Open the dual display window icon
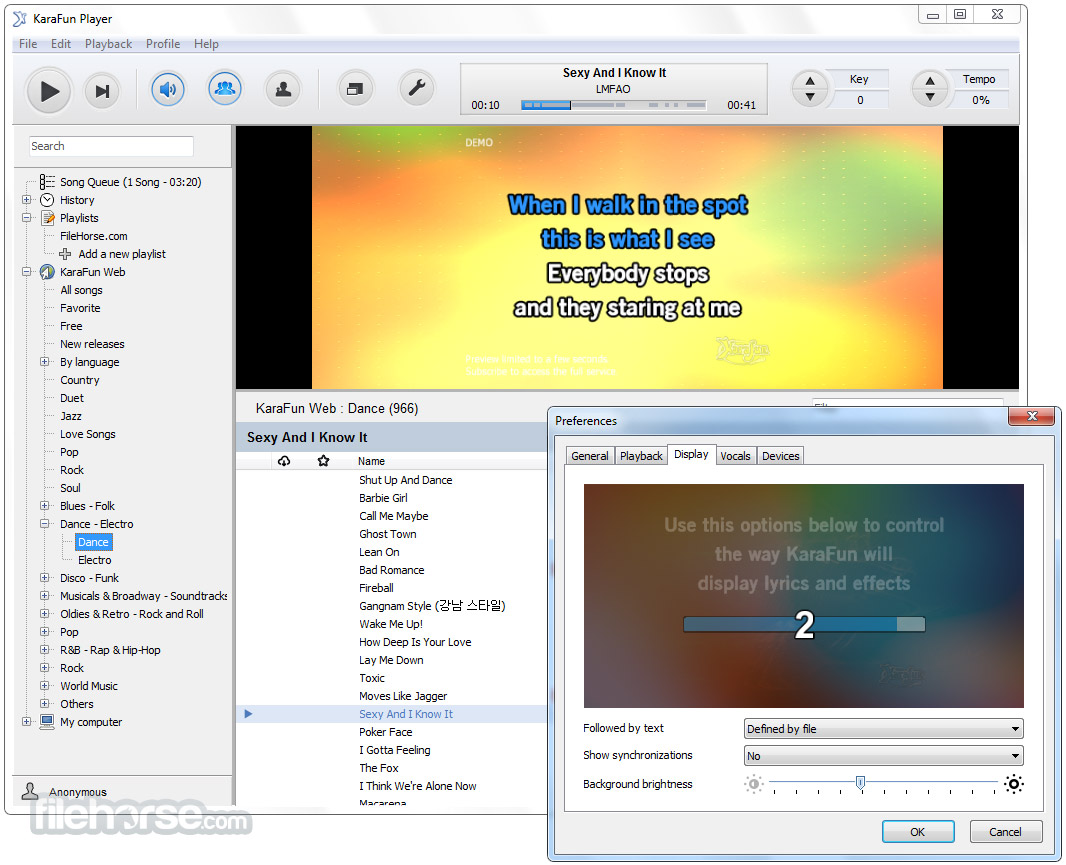Screen dimensions: 1066x865 pos(355,89)
